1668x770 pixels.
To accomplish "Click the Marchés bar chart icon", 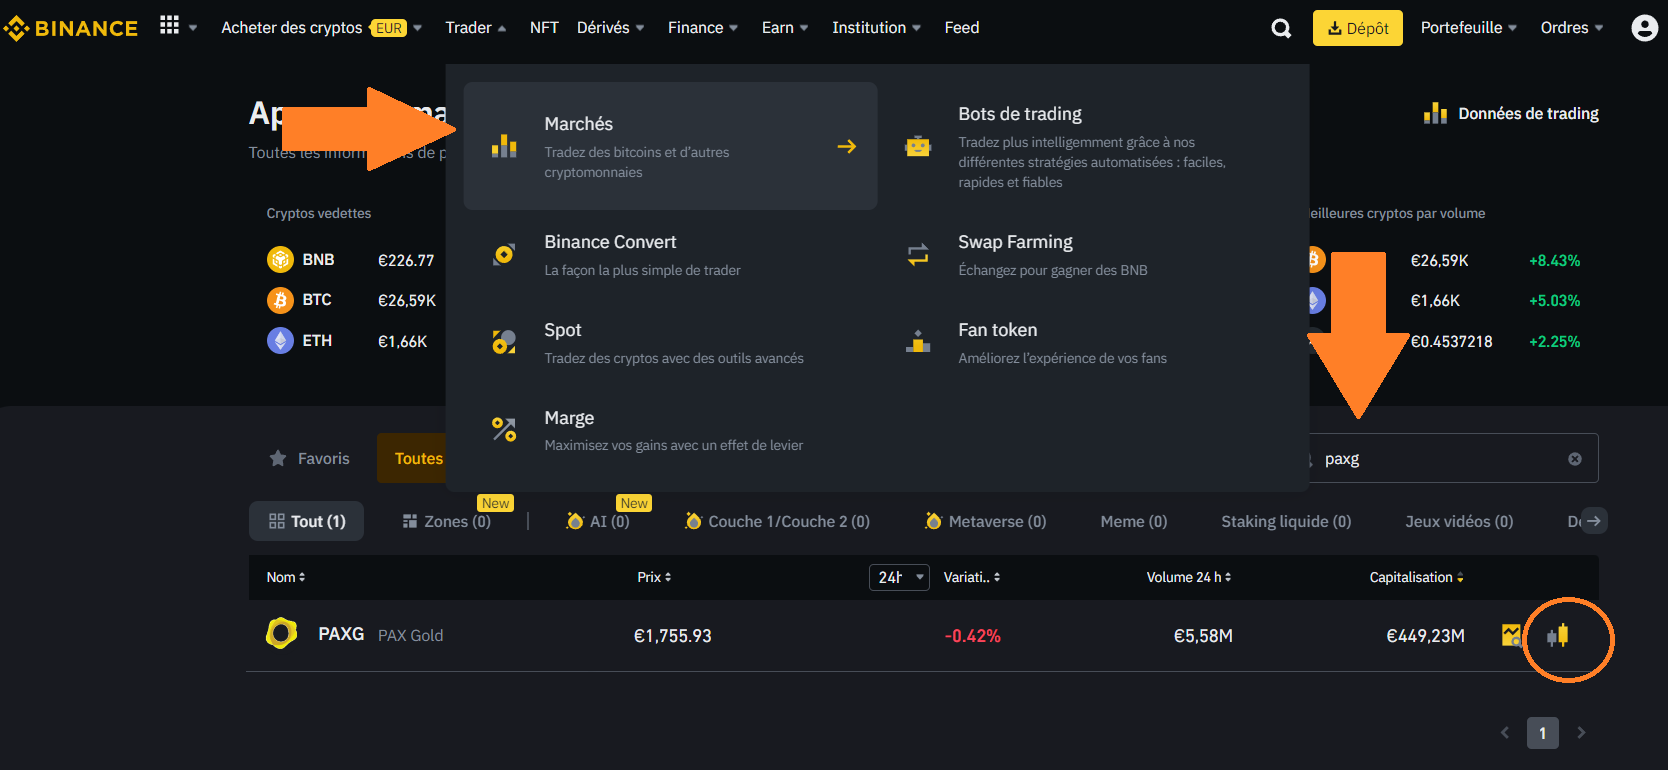I will 504,147.
